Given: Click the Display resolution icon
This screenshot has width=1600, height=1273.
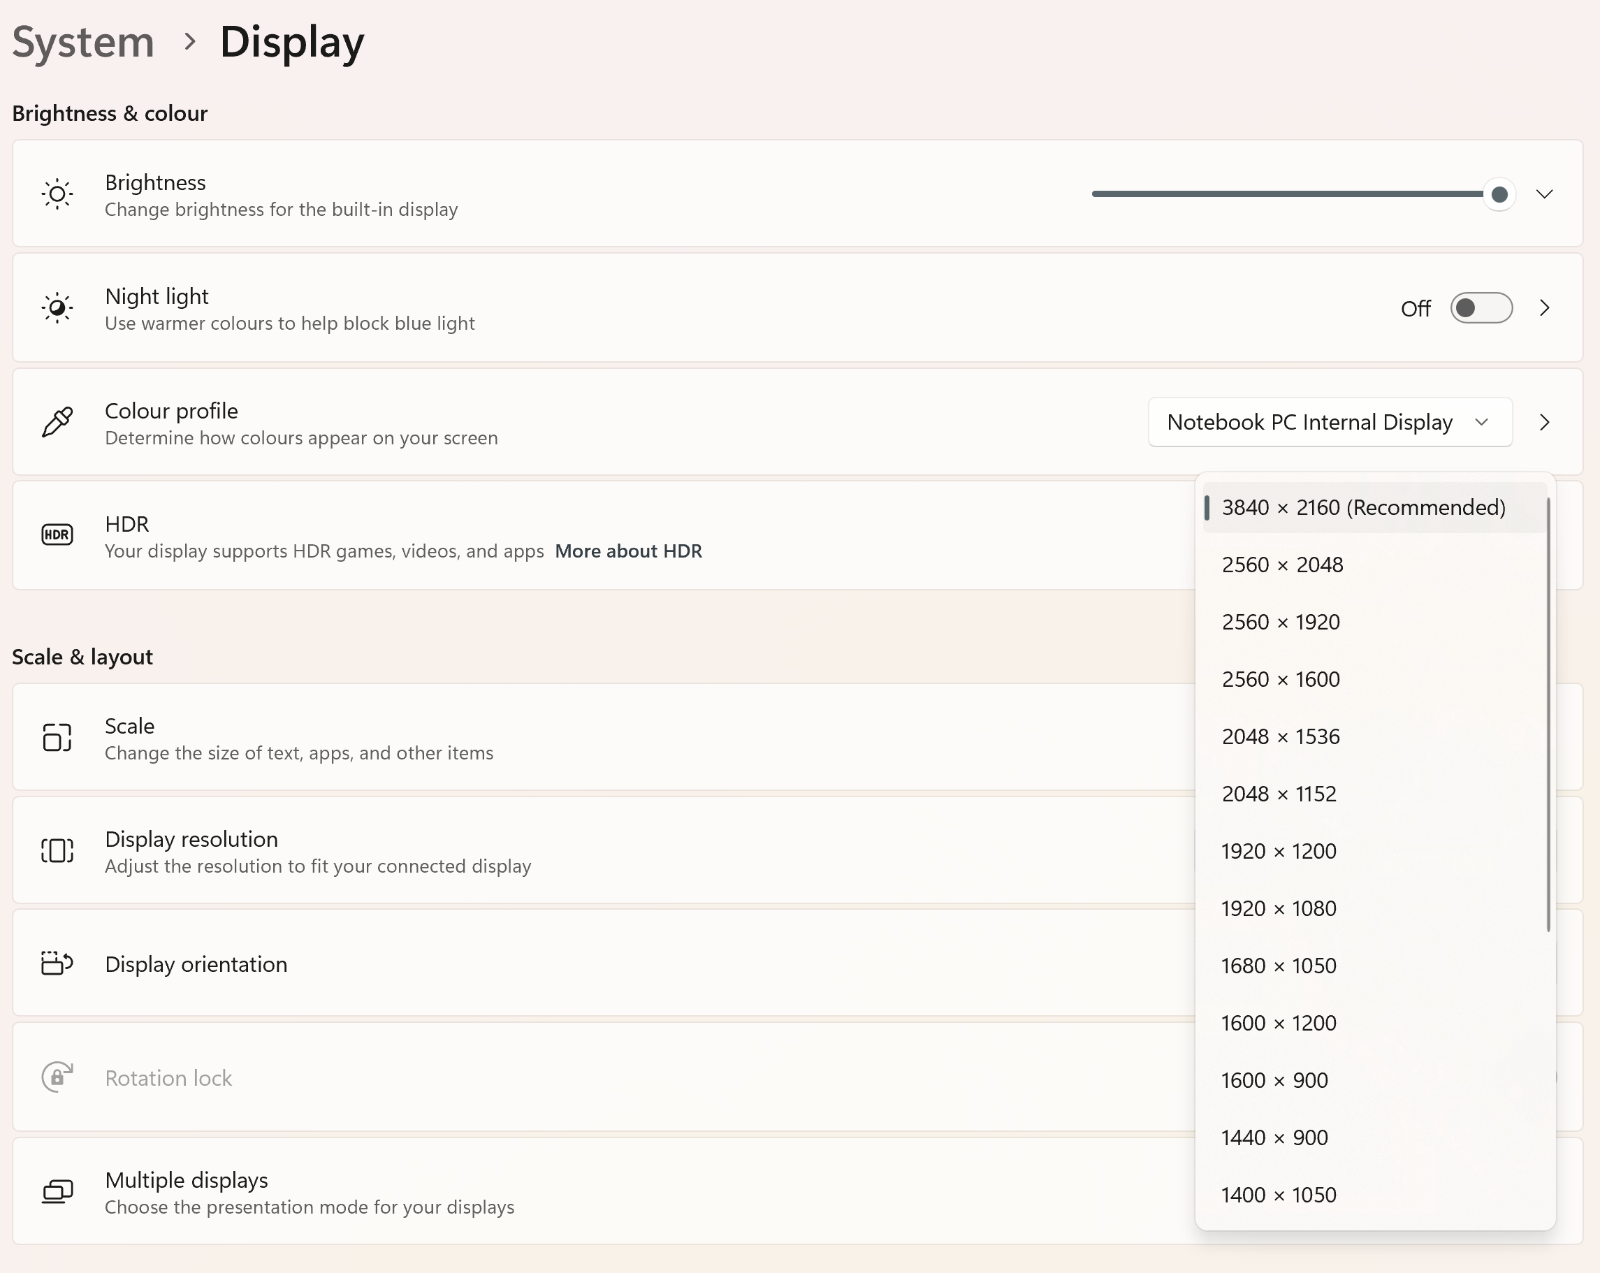Looking at the screenshot, I should coord(57,851).
